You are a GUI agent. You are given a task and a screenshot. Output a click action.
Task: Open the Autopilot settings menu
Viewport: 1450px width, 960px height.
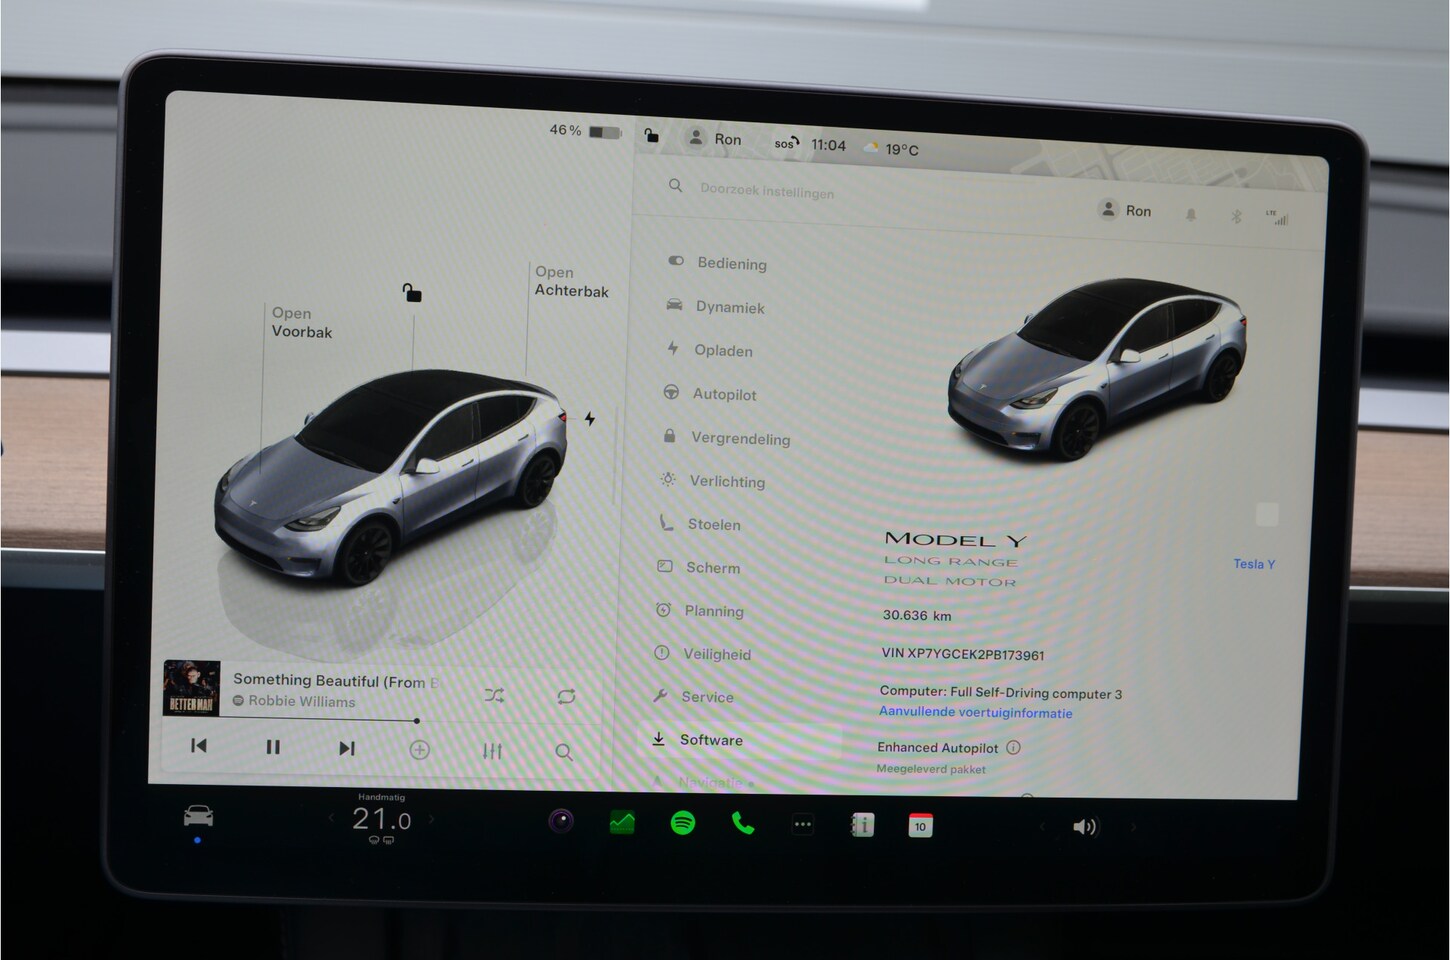click(x=710, y=394)
